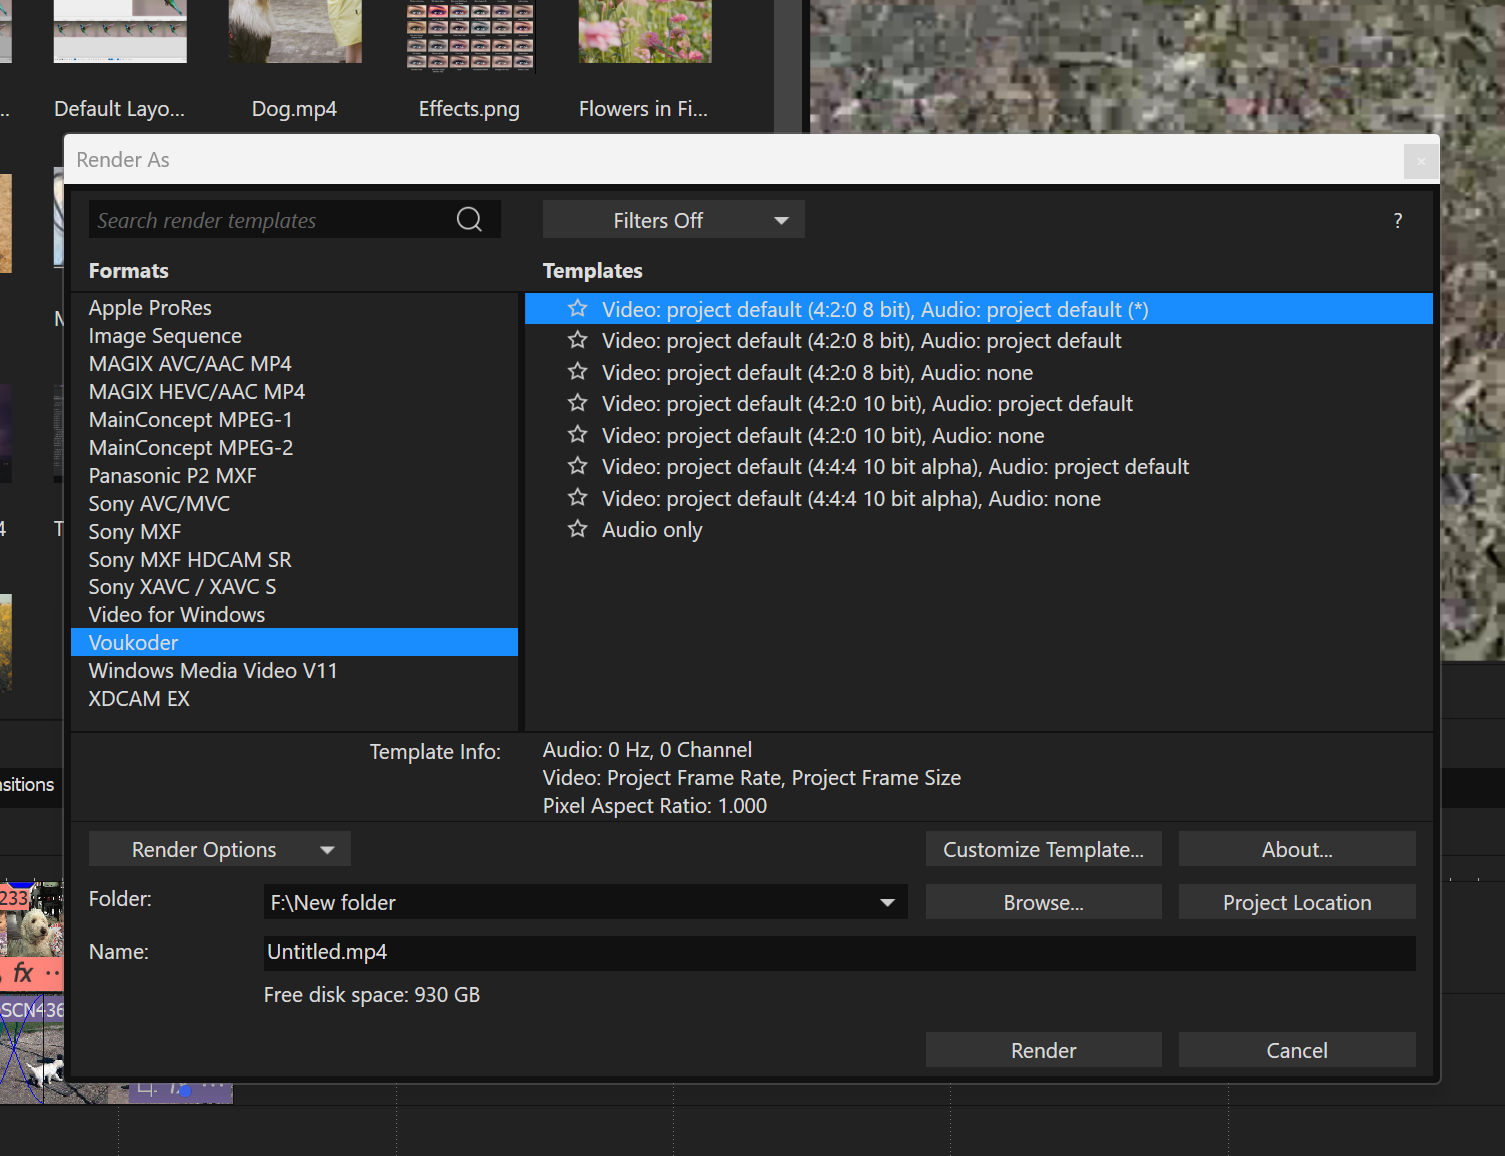The width and height of the screenshot is (1505, 1156).
Task: Click the Effects.png media thumbnail
Action: pos(470,36)
